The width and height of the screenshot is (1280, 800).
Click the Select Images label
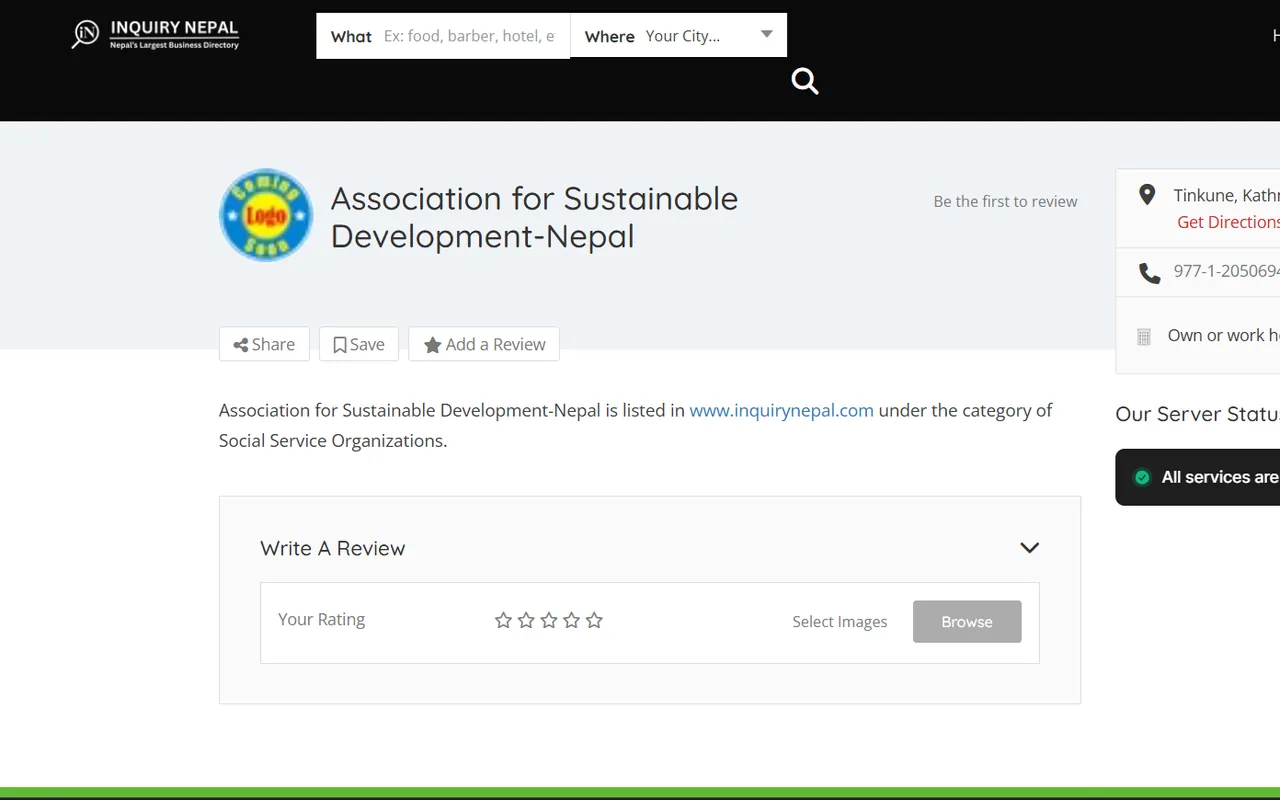pyautogui.click(x=840, y=621)
